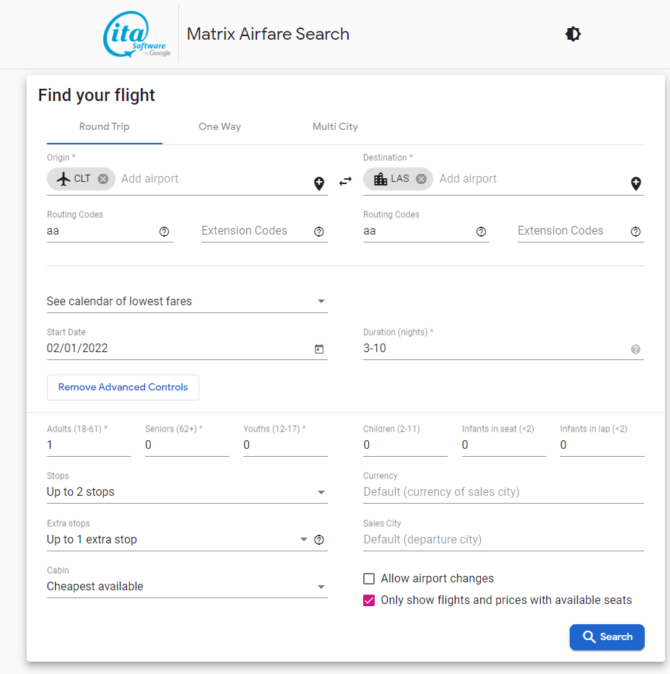The width and height of the screenshot is (670, 674).
Task: Open nearby airports picker for Origin
Action: point(319,184)
